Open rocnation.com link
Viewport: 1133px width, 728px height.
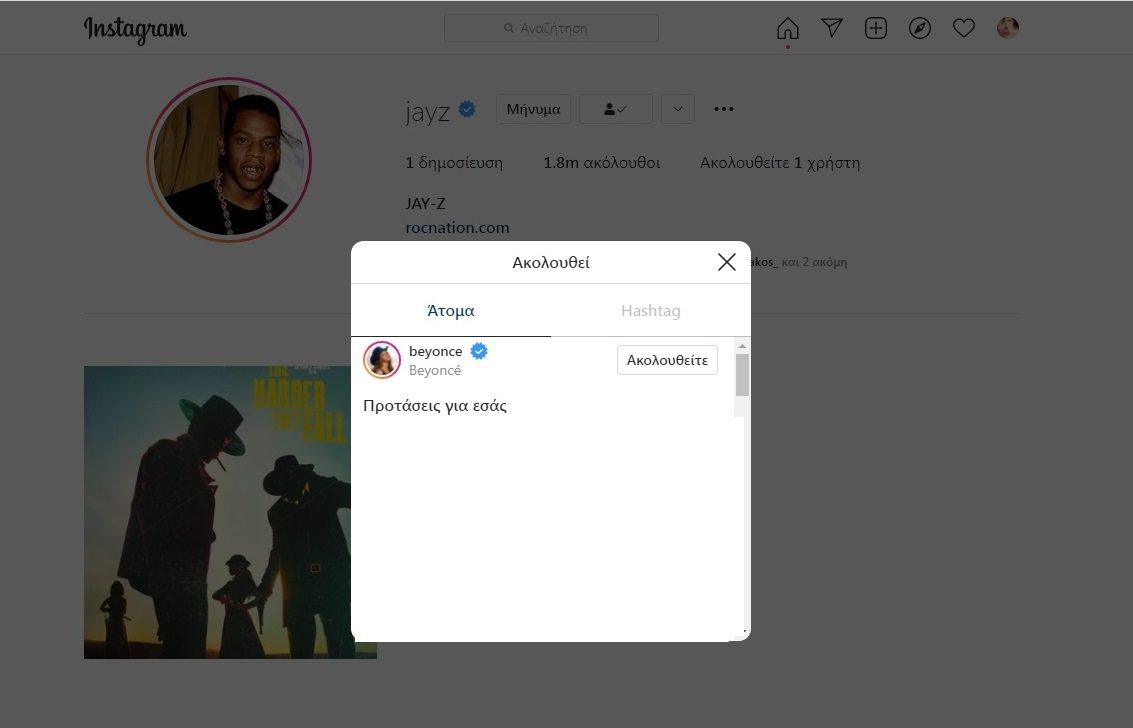click(457, 228)
